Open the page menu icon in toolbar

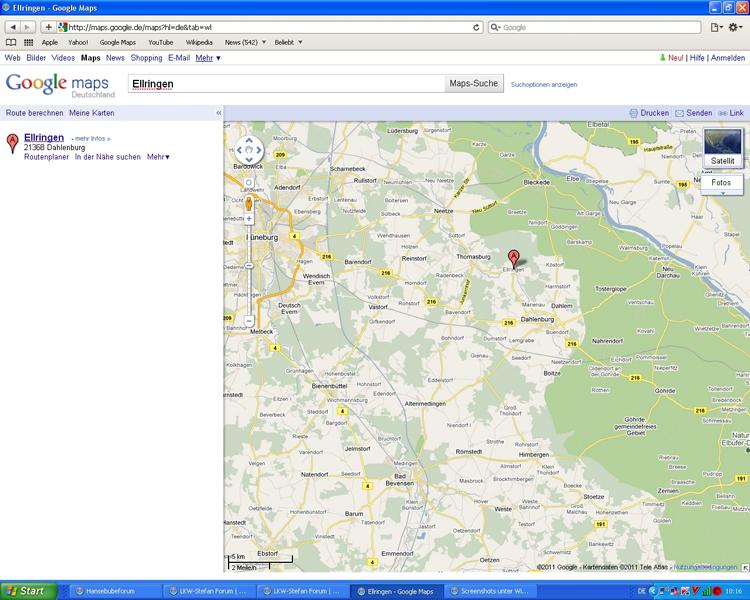pyautogui.click(x=716, y=27)
